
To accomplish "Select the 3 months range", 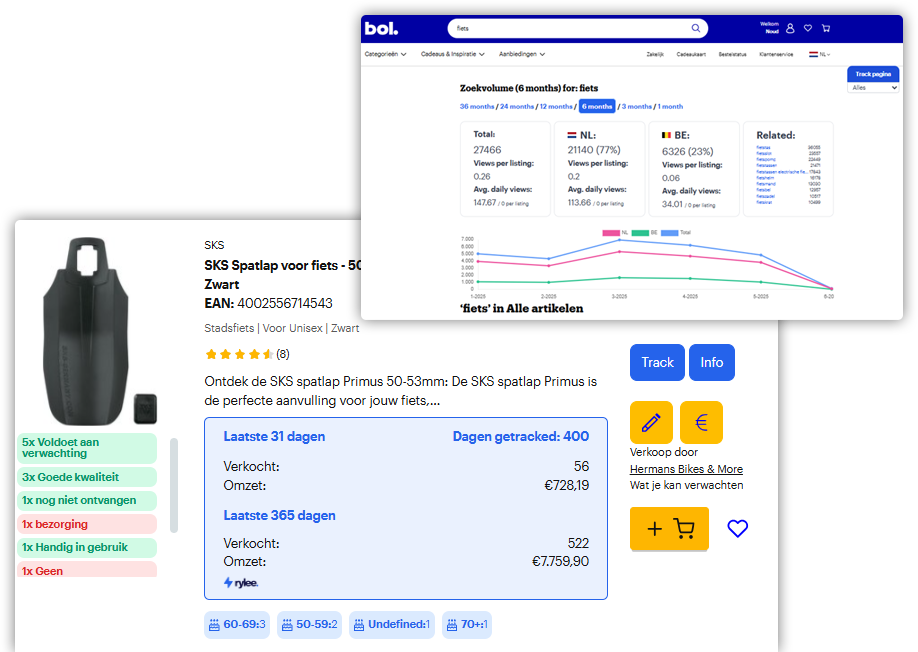I will tap(636, 107).
